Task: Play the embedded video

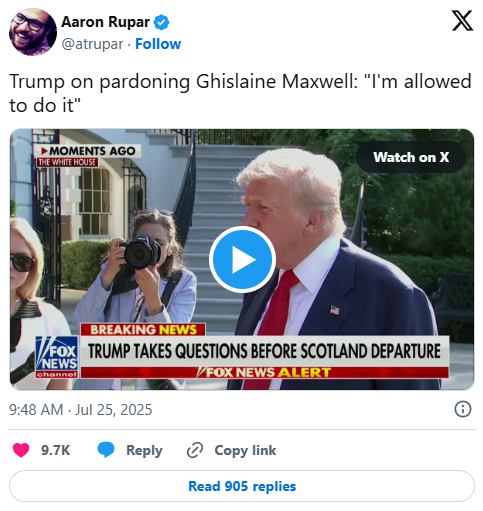Action: [x=242, y=259]
